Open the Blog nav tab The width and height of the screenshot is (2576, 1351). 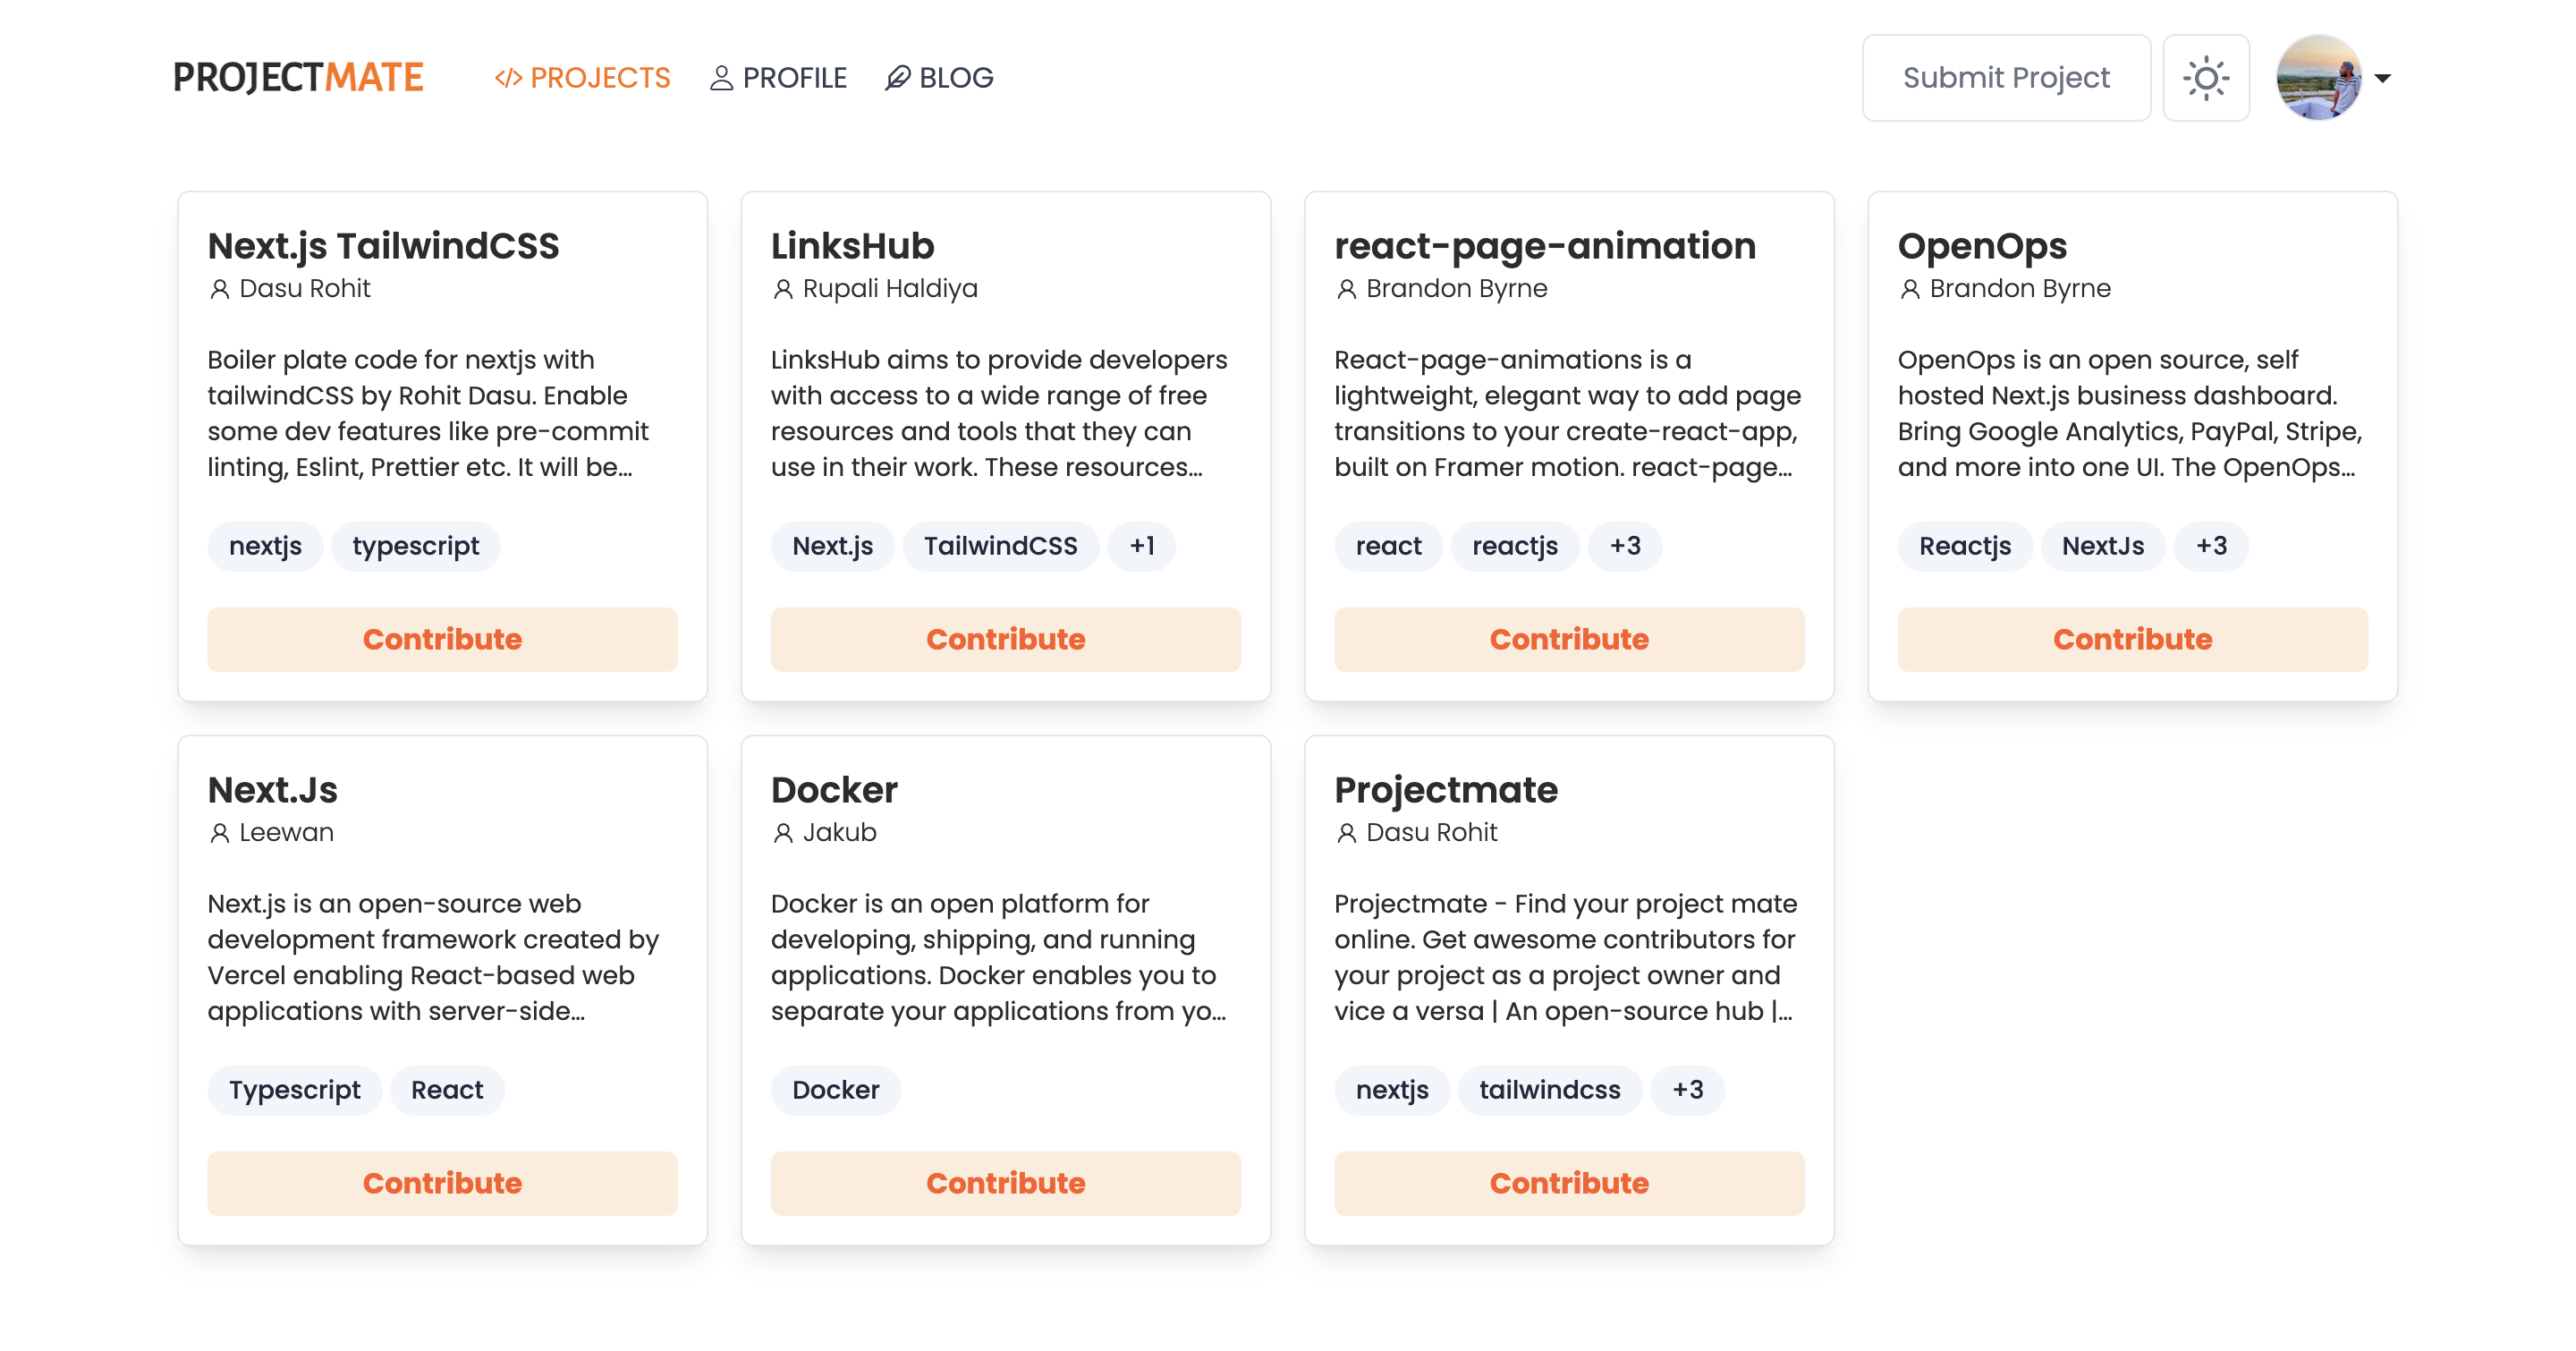[939, 77]
